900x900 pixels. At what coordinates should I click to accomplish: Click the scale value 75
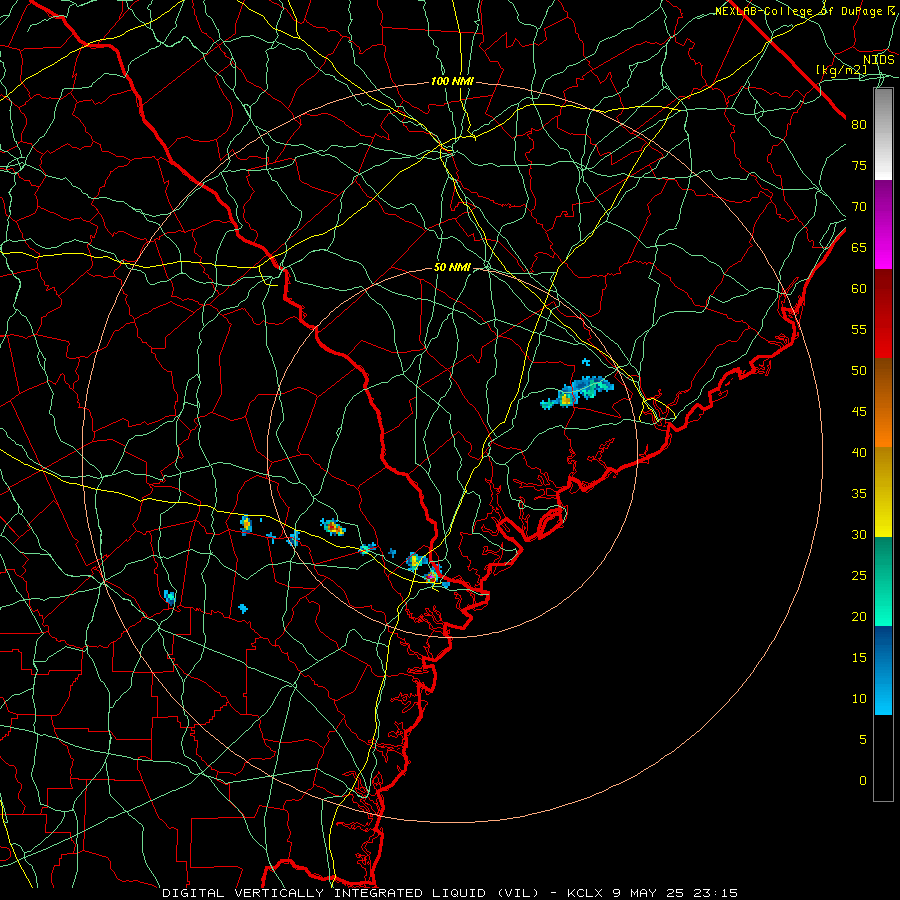[x=859, y=166]
